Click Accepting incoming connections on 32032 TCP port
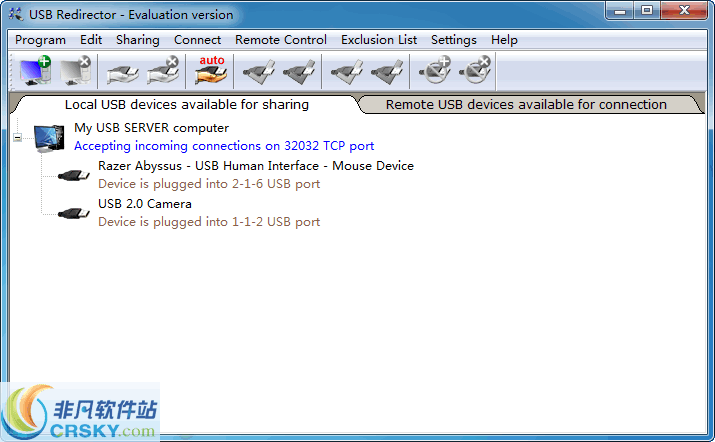The image size is (715, 442). coord(224,146)
